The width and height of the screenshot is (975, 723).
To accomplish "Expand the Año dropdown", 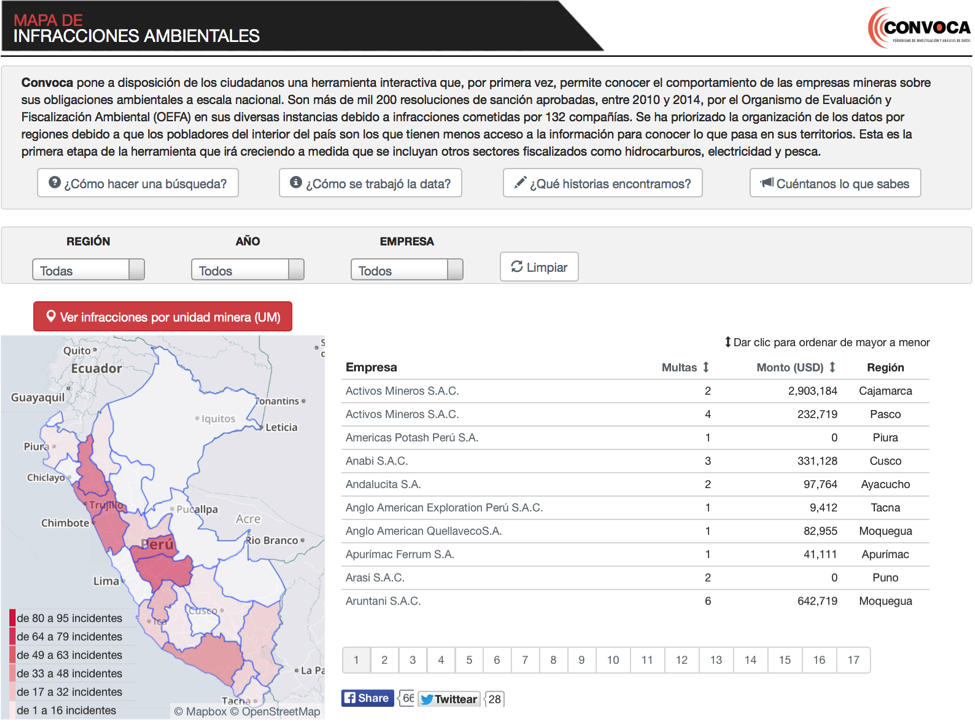I will click(x=247, y=270).
